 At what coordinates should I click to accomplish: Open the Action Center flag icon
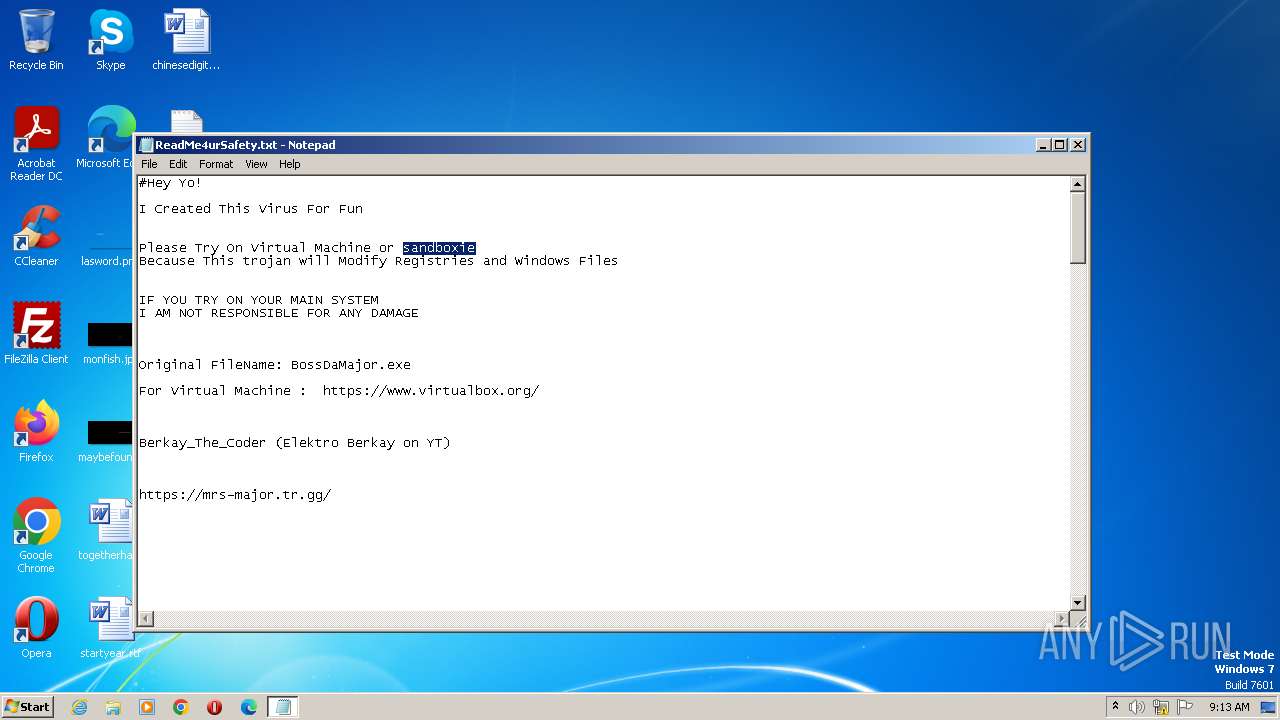coord(1185,707)
